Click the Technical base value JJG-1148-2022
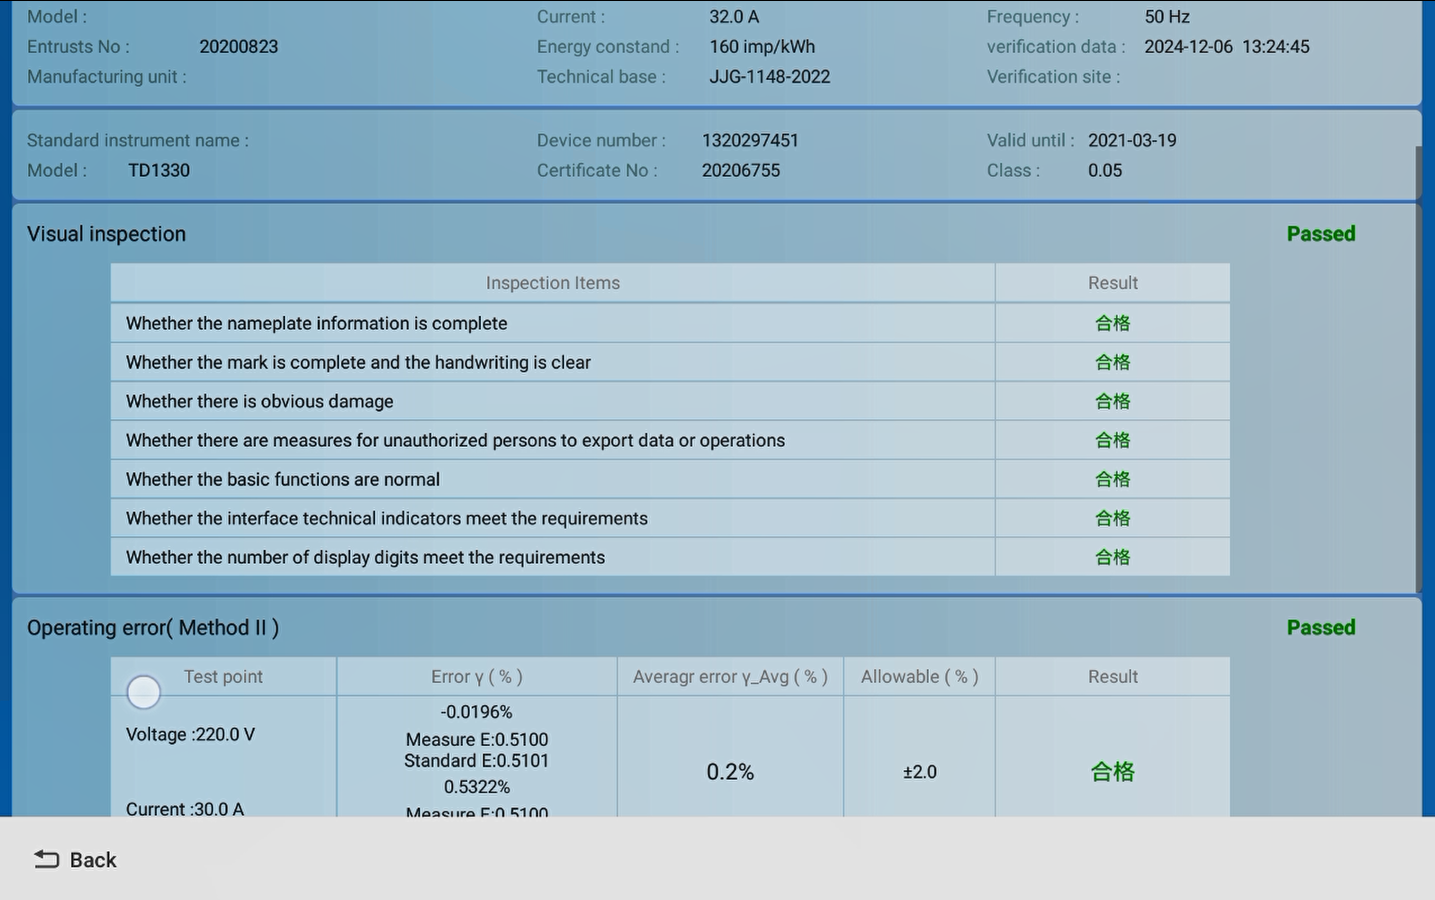The width and height of the screenshot is (1435, 900). pos(769,77)
